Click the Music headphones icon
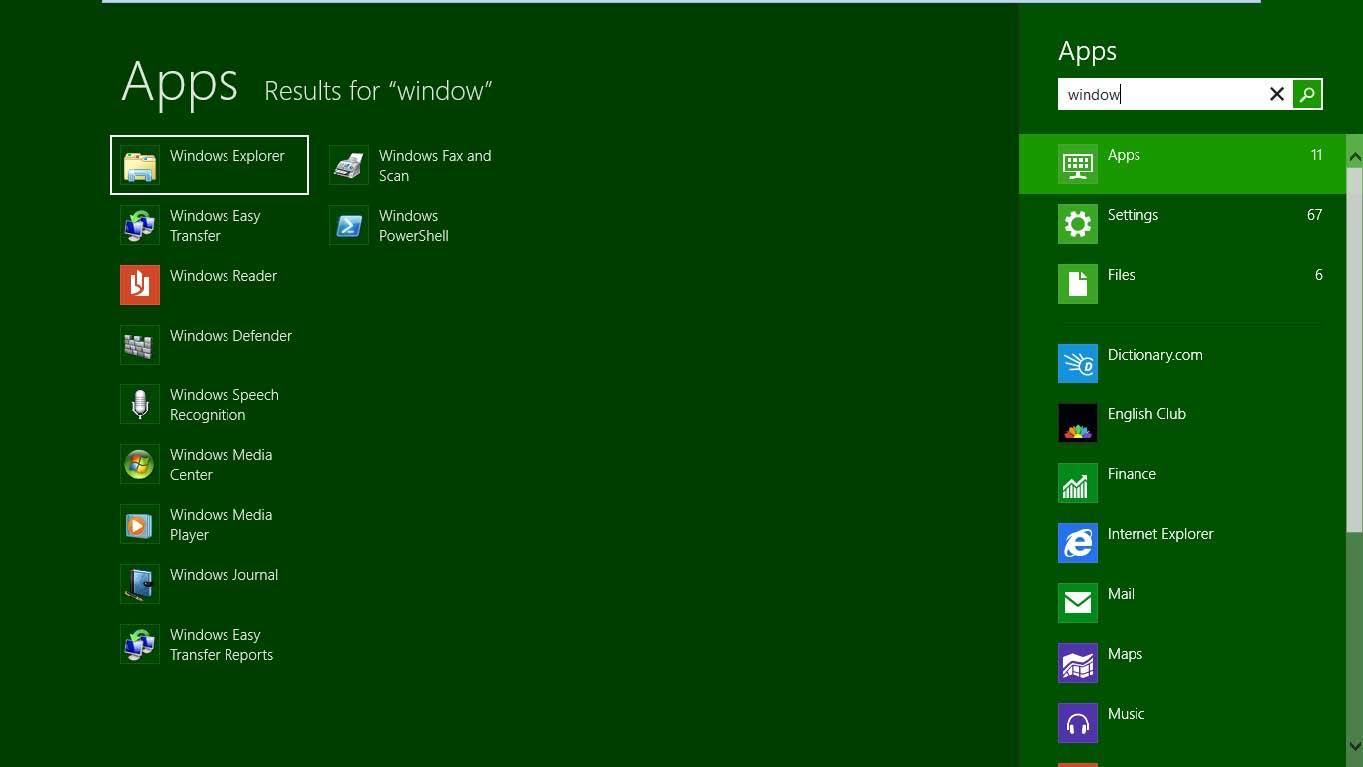 click(x=1078, y=723)
